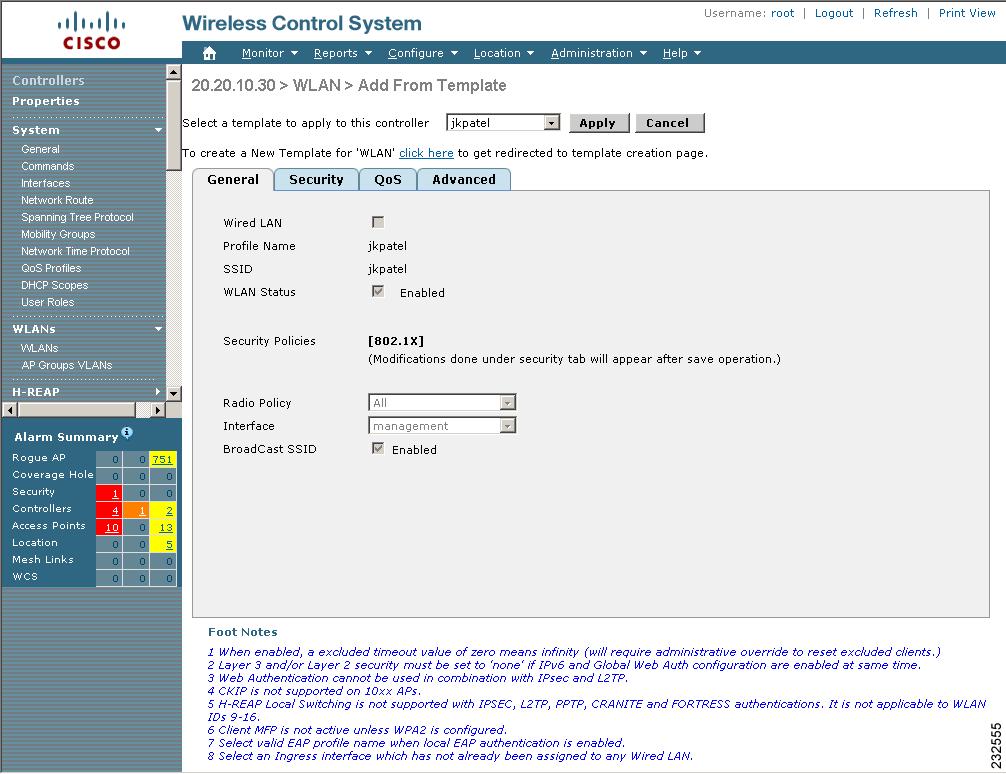Switch to the Security tab
The width and height of the screenshot is (1006, 774).
click(x=316, y=180)
